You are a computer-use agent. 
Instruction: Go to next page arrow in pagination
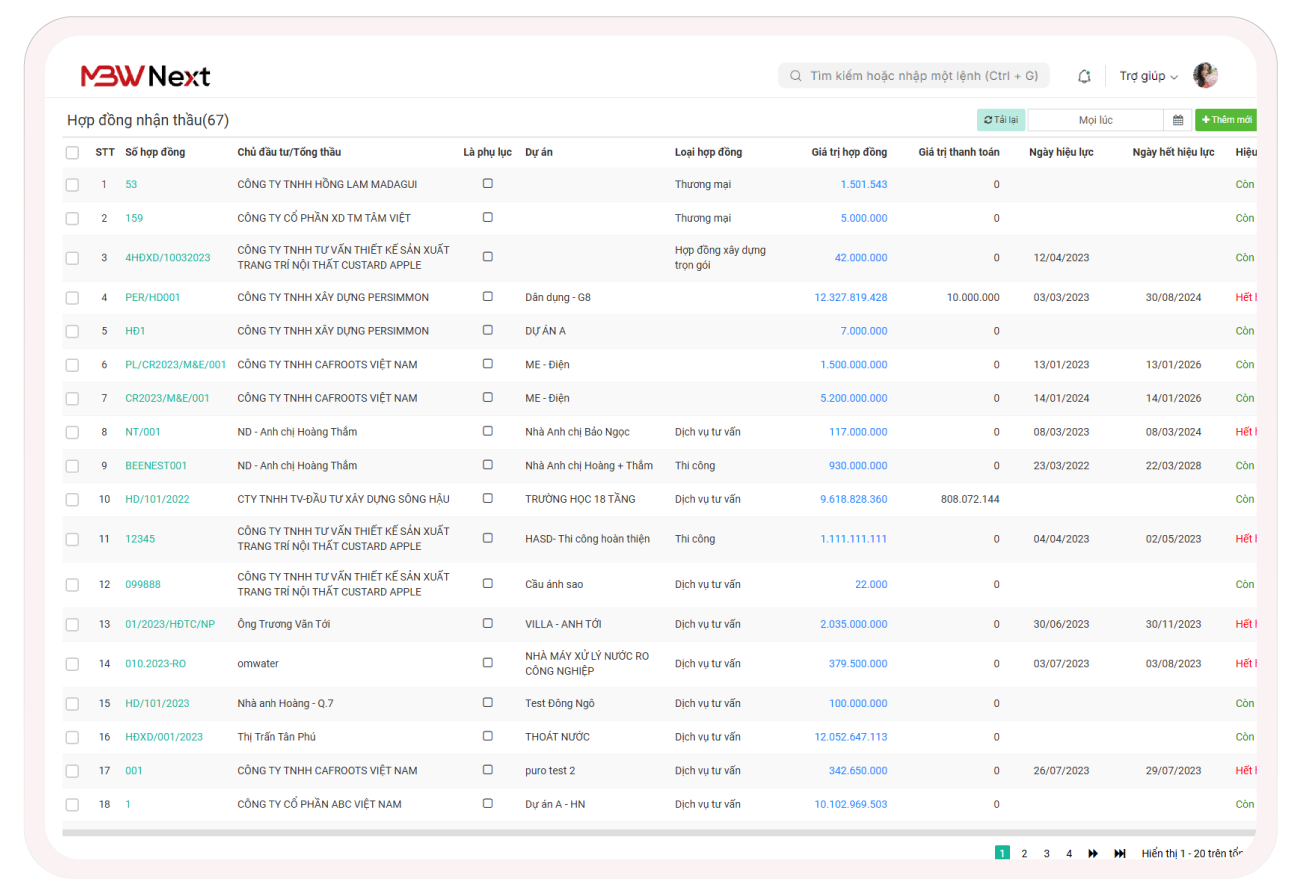tap(1093, 853)
